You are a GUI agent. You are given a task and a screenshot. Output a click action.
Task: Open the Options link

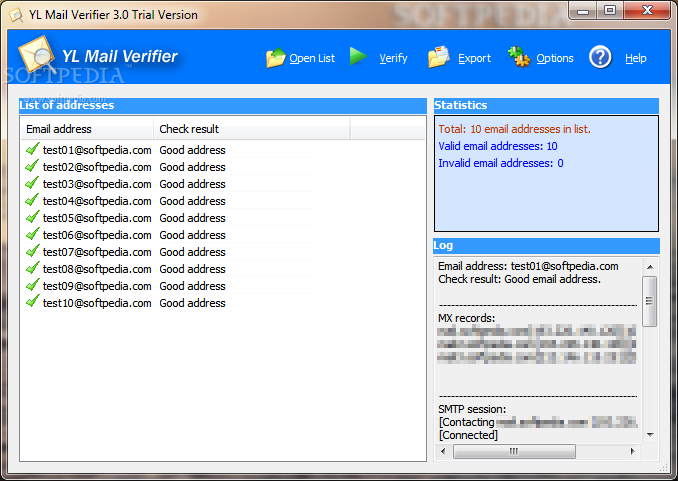[x=555, y=58]
